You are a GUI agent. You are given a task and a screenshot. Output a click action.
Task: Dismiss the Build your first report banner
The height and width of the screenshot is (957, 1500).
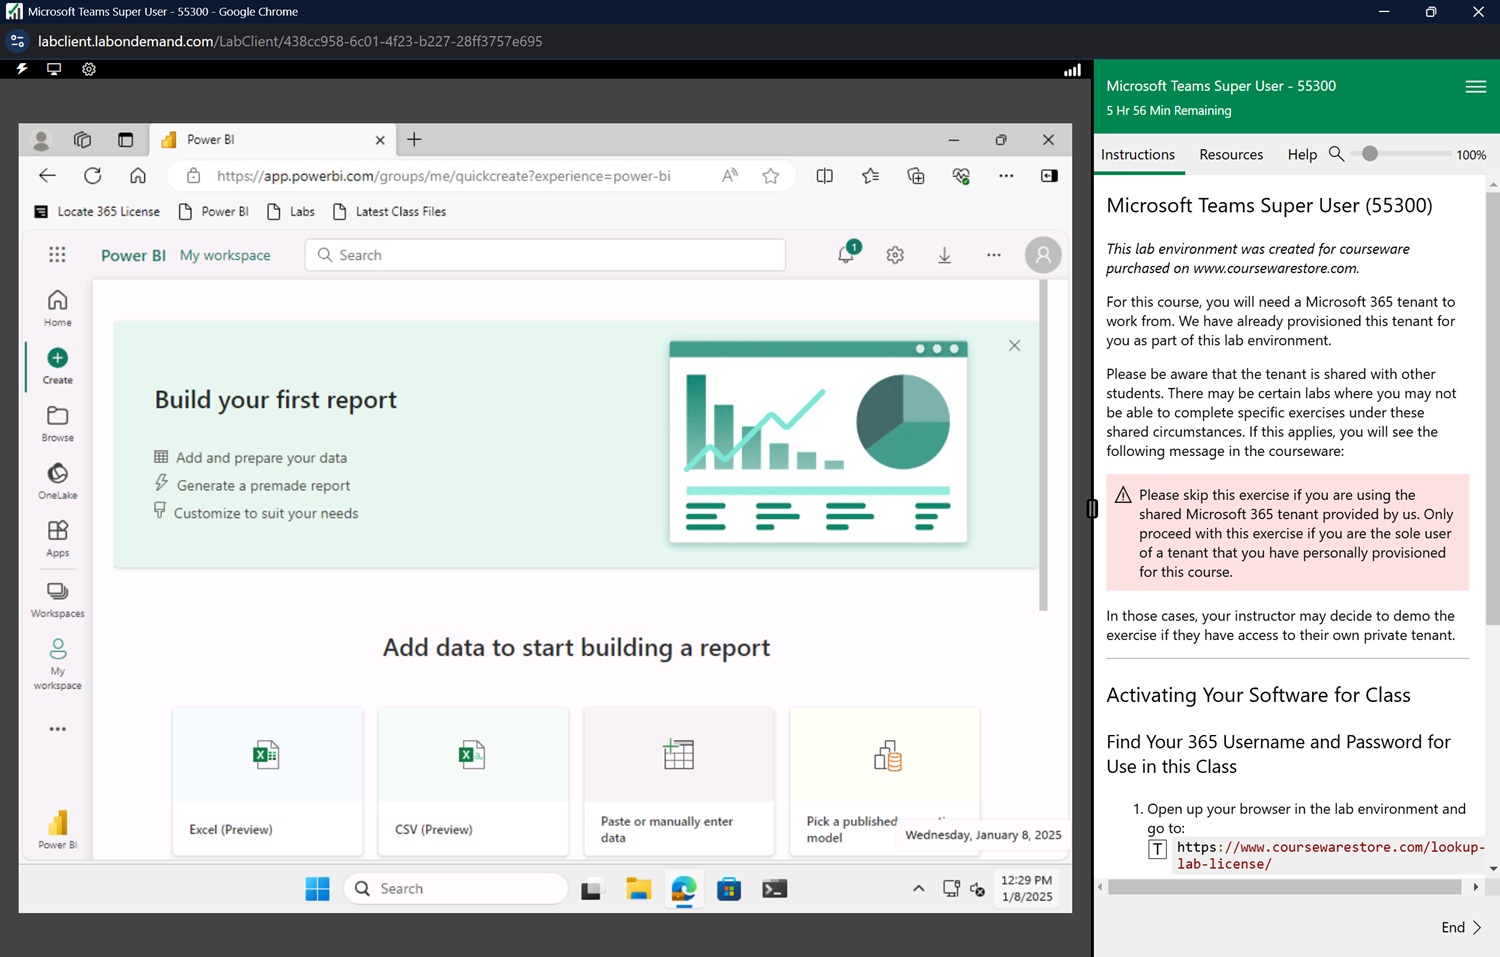click(1014, 345)
